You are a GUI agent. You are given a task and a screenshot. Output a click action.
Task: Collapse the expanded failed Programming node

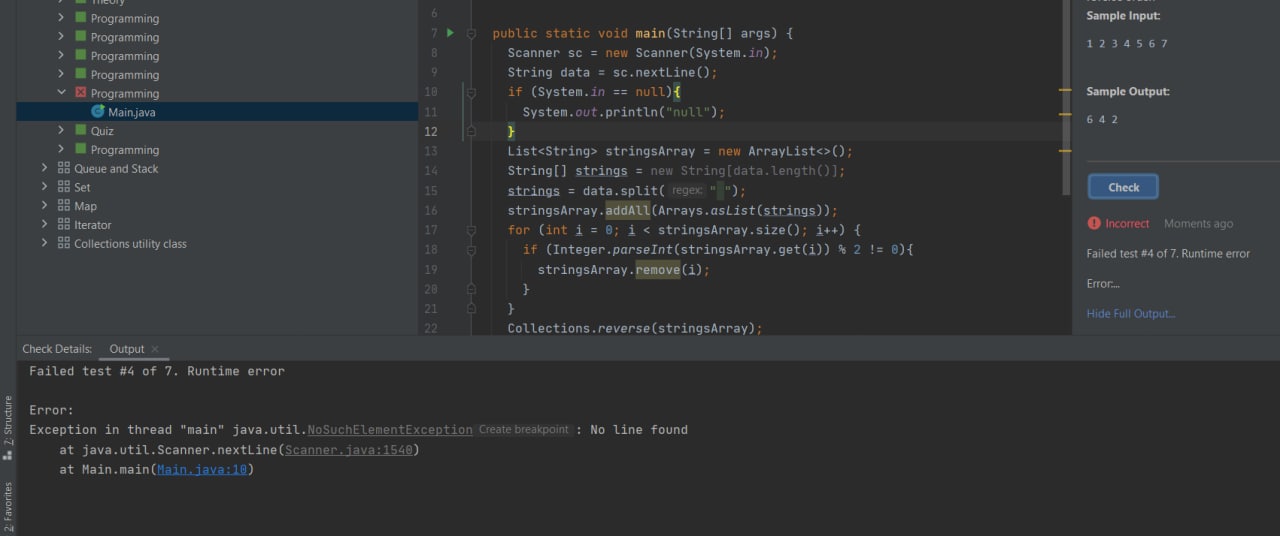[x=62, y=93]
